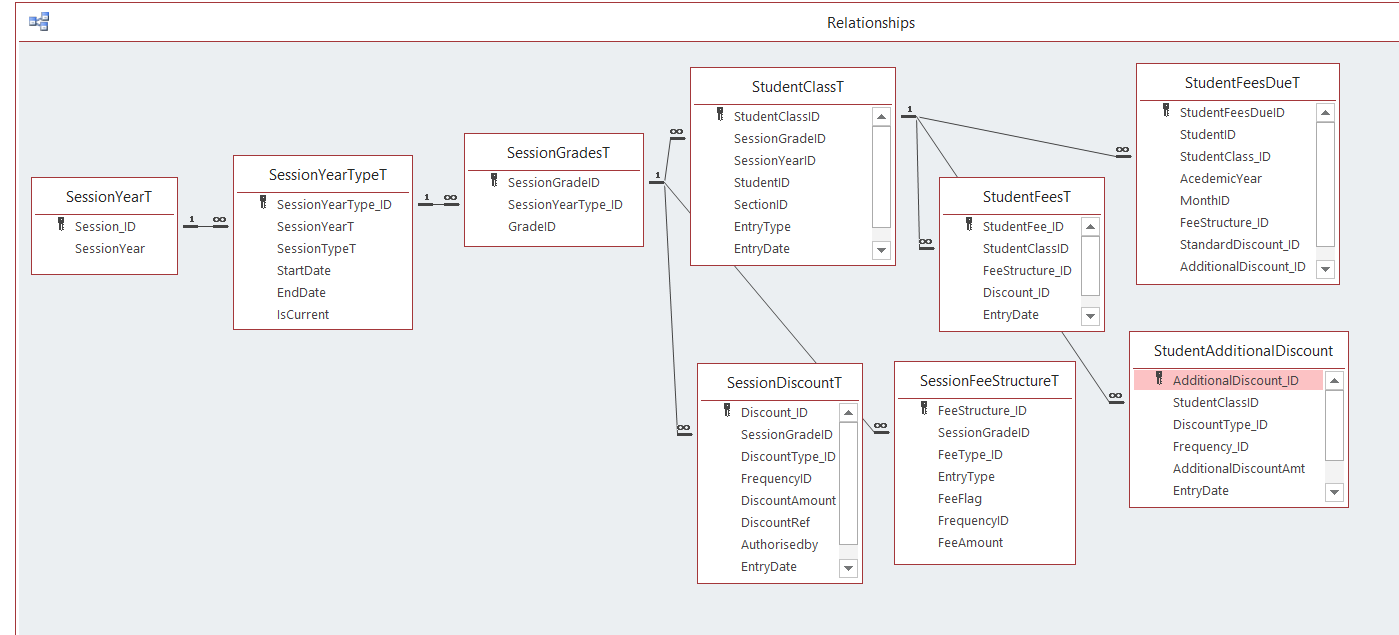Click the key icon beside StudentClassID in StudentClassT
Image resolution: width=1399 pixels, height=635 pixels.
[x=720, y=115]
